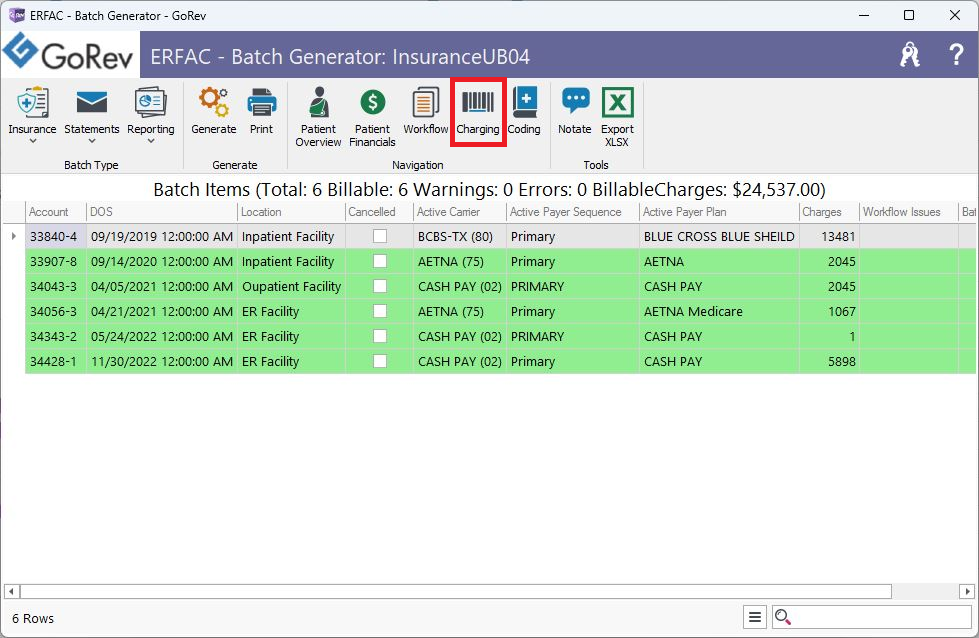Open Patient Overview
The height and width of the screenshot is (638, 979).
click(318, 117)
